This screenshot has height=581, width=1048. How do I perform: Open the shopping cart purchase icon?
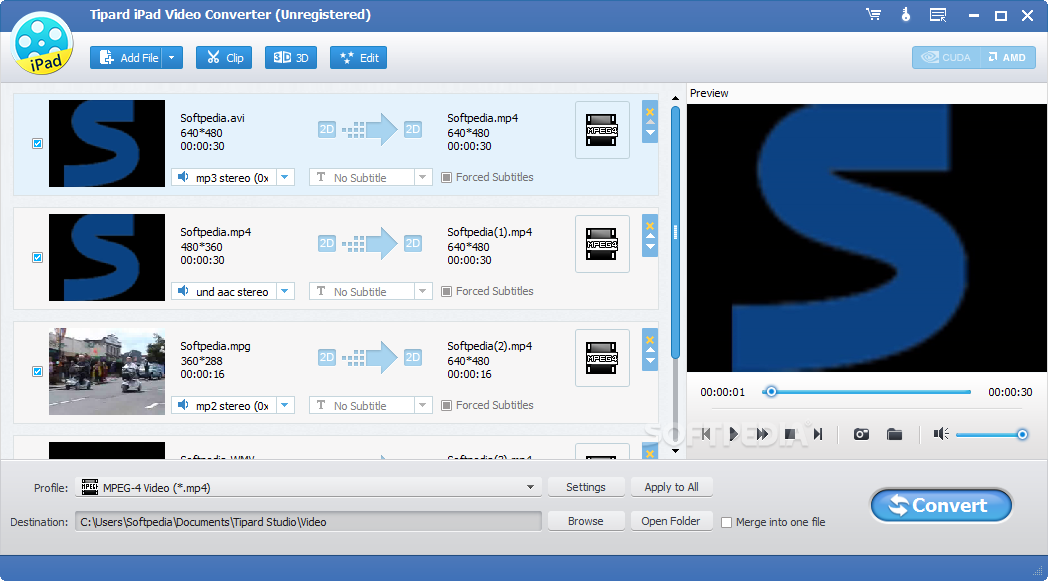coord(874,15)
